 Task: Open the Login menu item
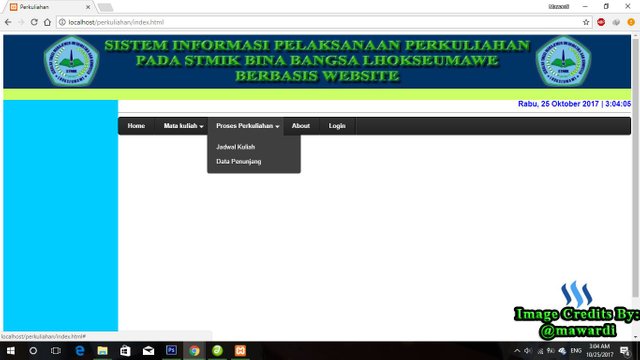pyautogui.click(x=337, y=126)
